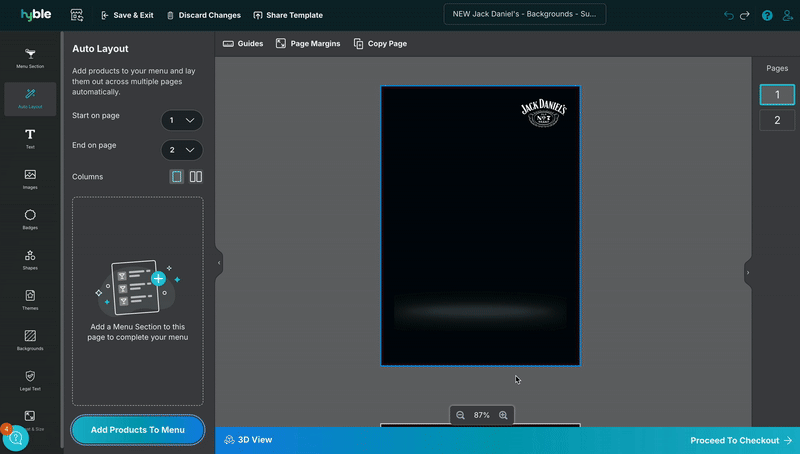
Task: Click Copy Page
Action: [x=380, y=43]
